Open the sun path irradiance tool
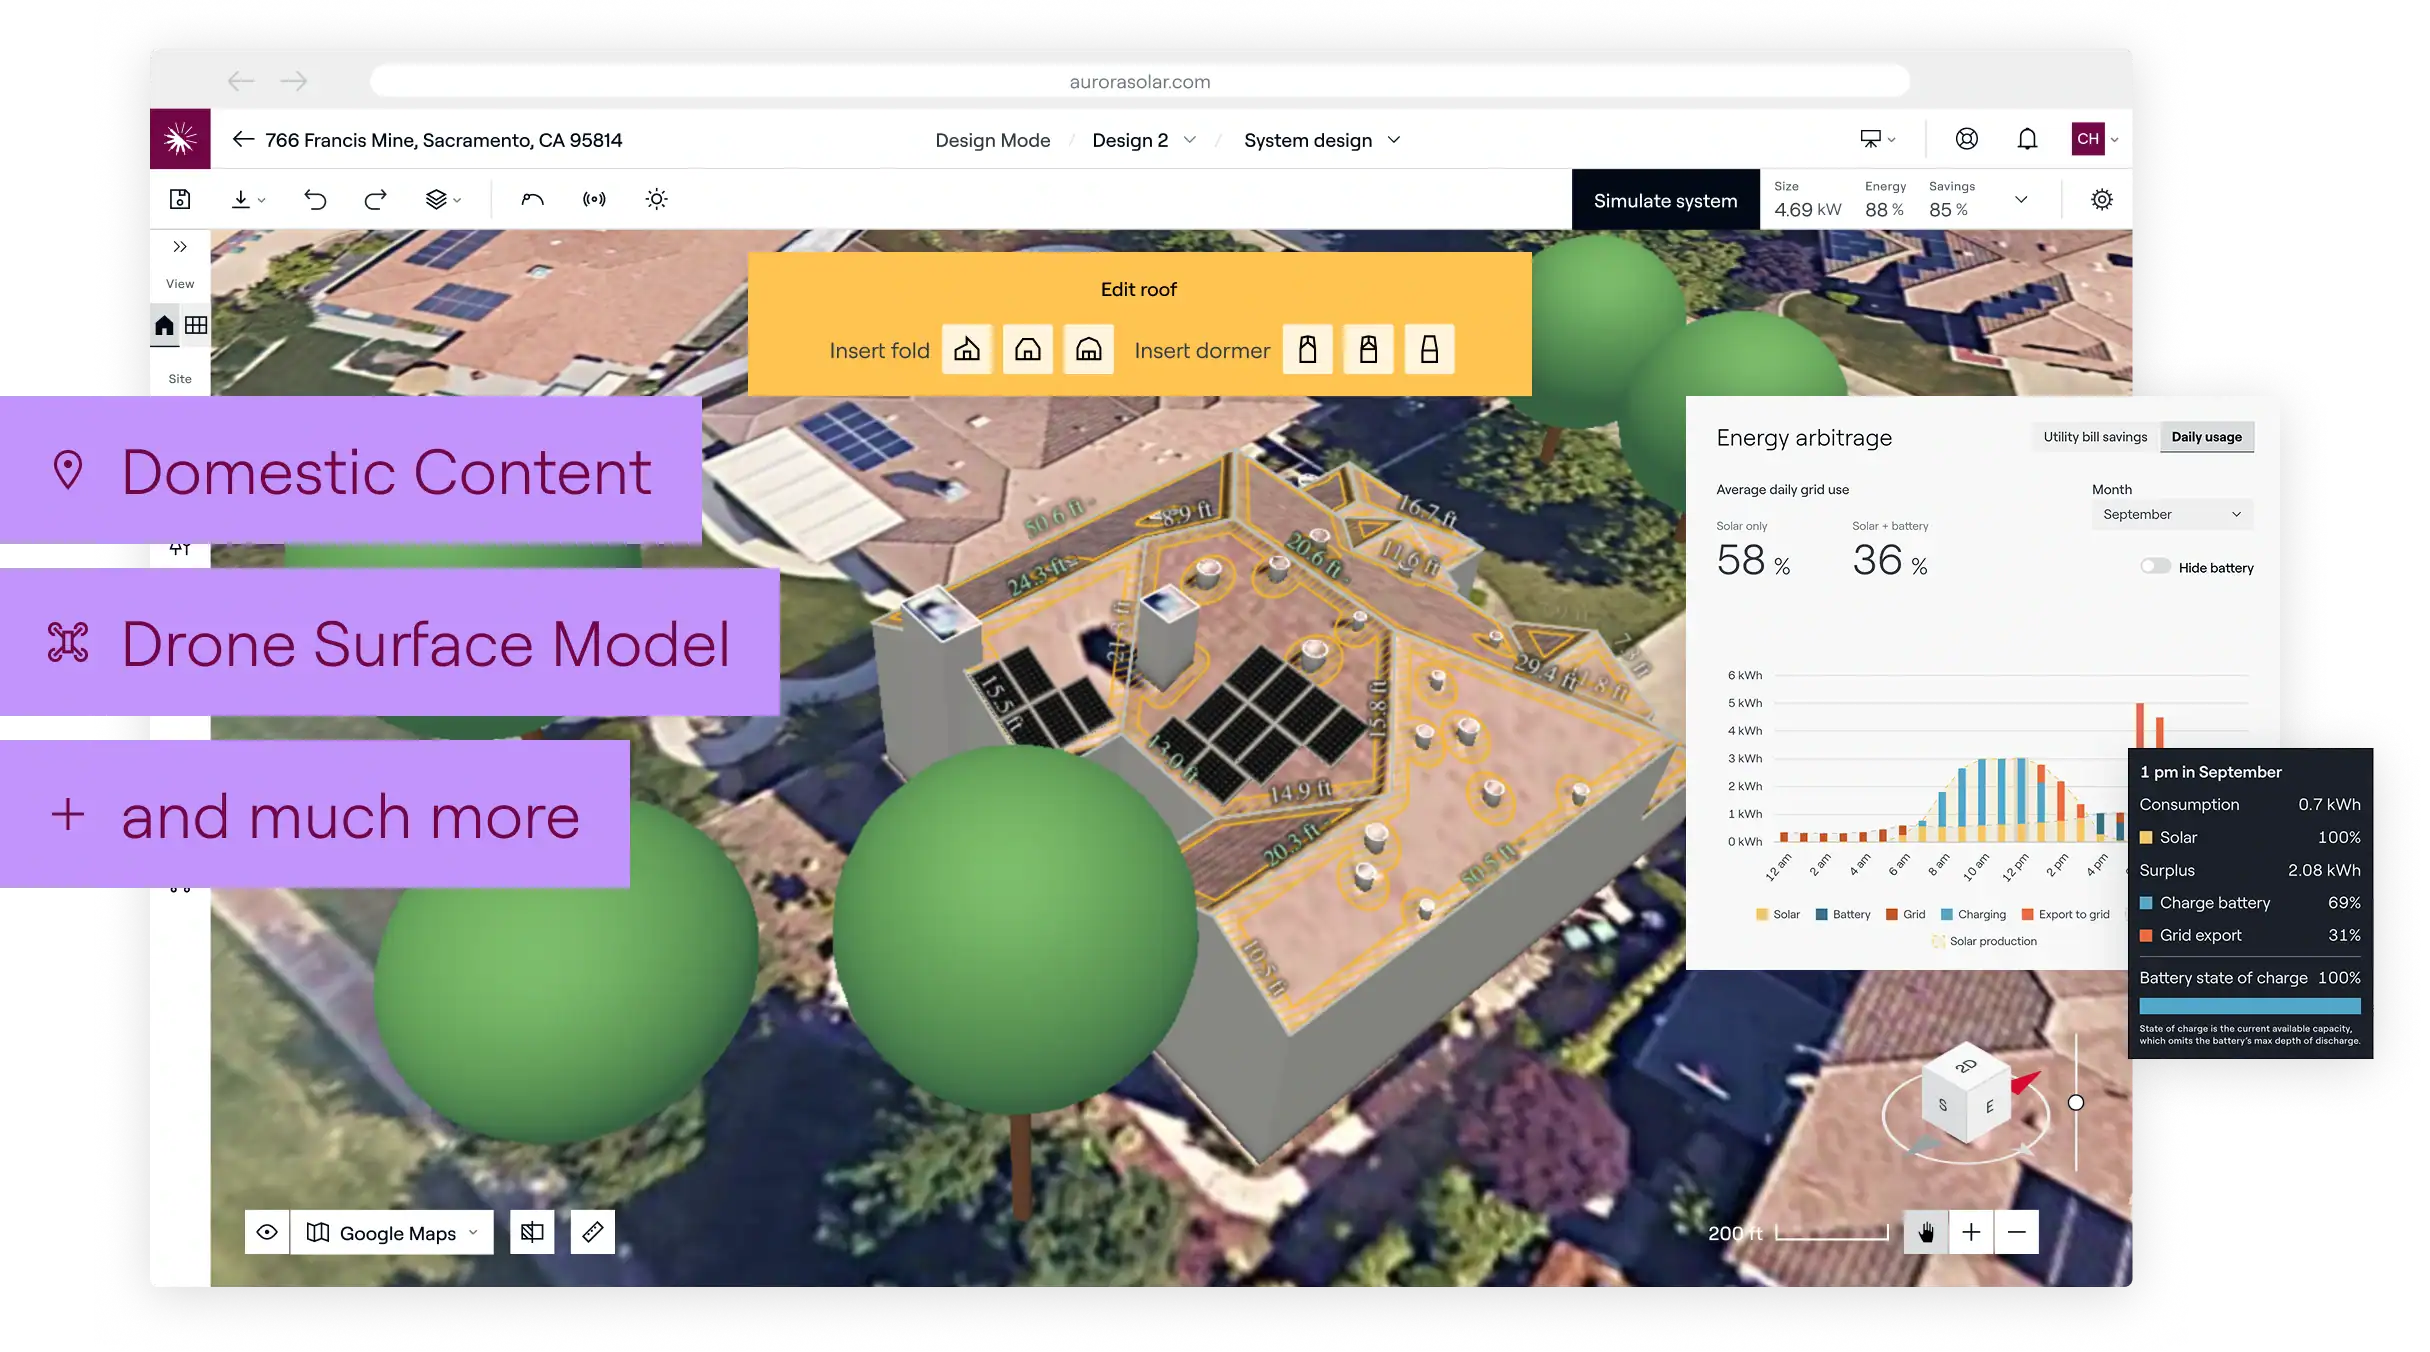The image size is (2430, 1352). coord(656,200)
